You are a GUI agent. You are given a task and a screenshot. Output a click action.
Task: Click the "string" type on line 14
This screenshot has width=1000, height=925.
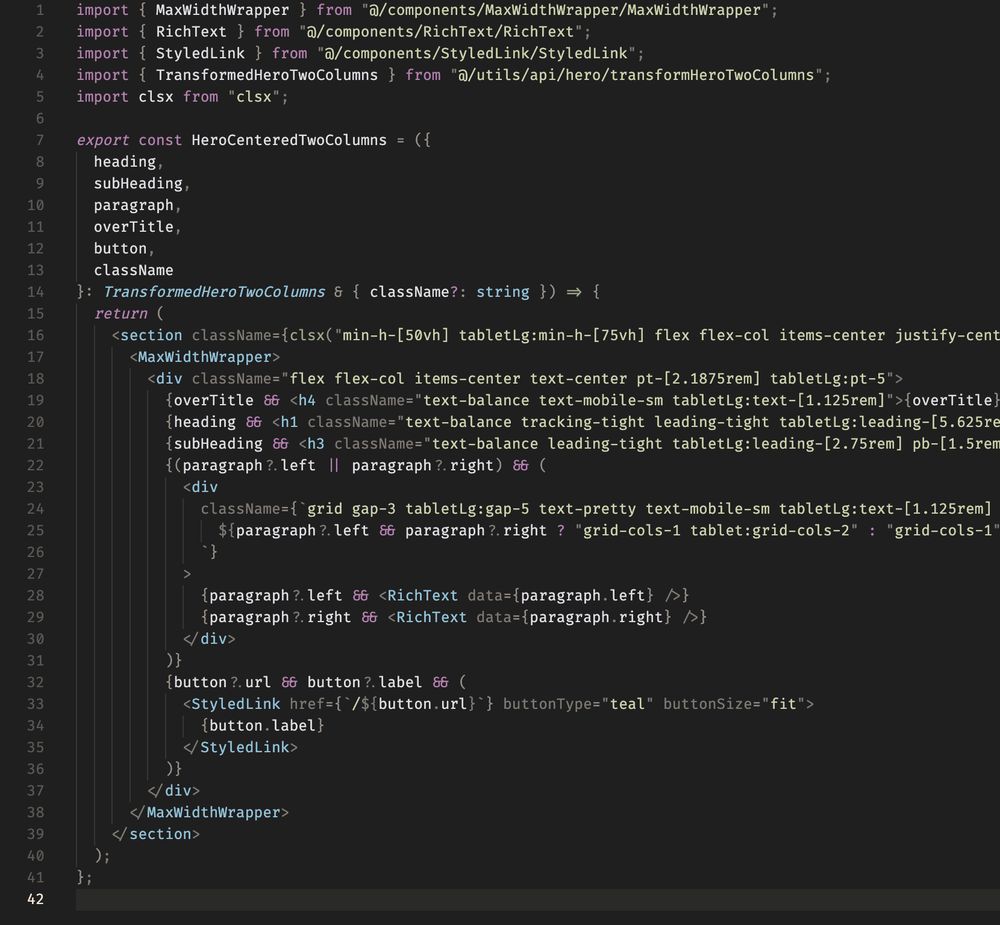503,292
